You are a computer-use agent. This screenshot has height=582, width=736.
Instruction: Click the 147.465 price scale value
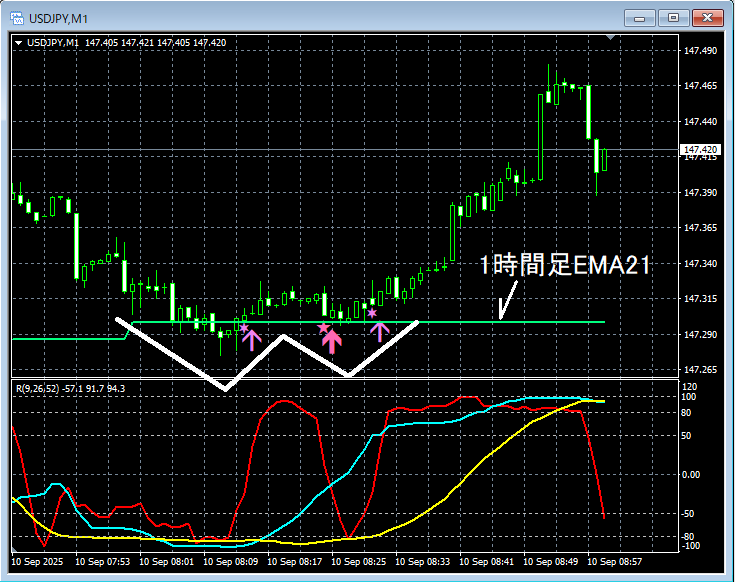[700, 86]
